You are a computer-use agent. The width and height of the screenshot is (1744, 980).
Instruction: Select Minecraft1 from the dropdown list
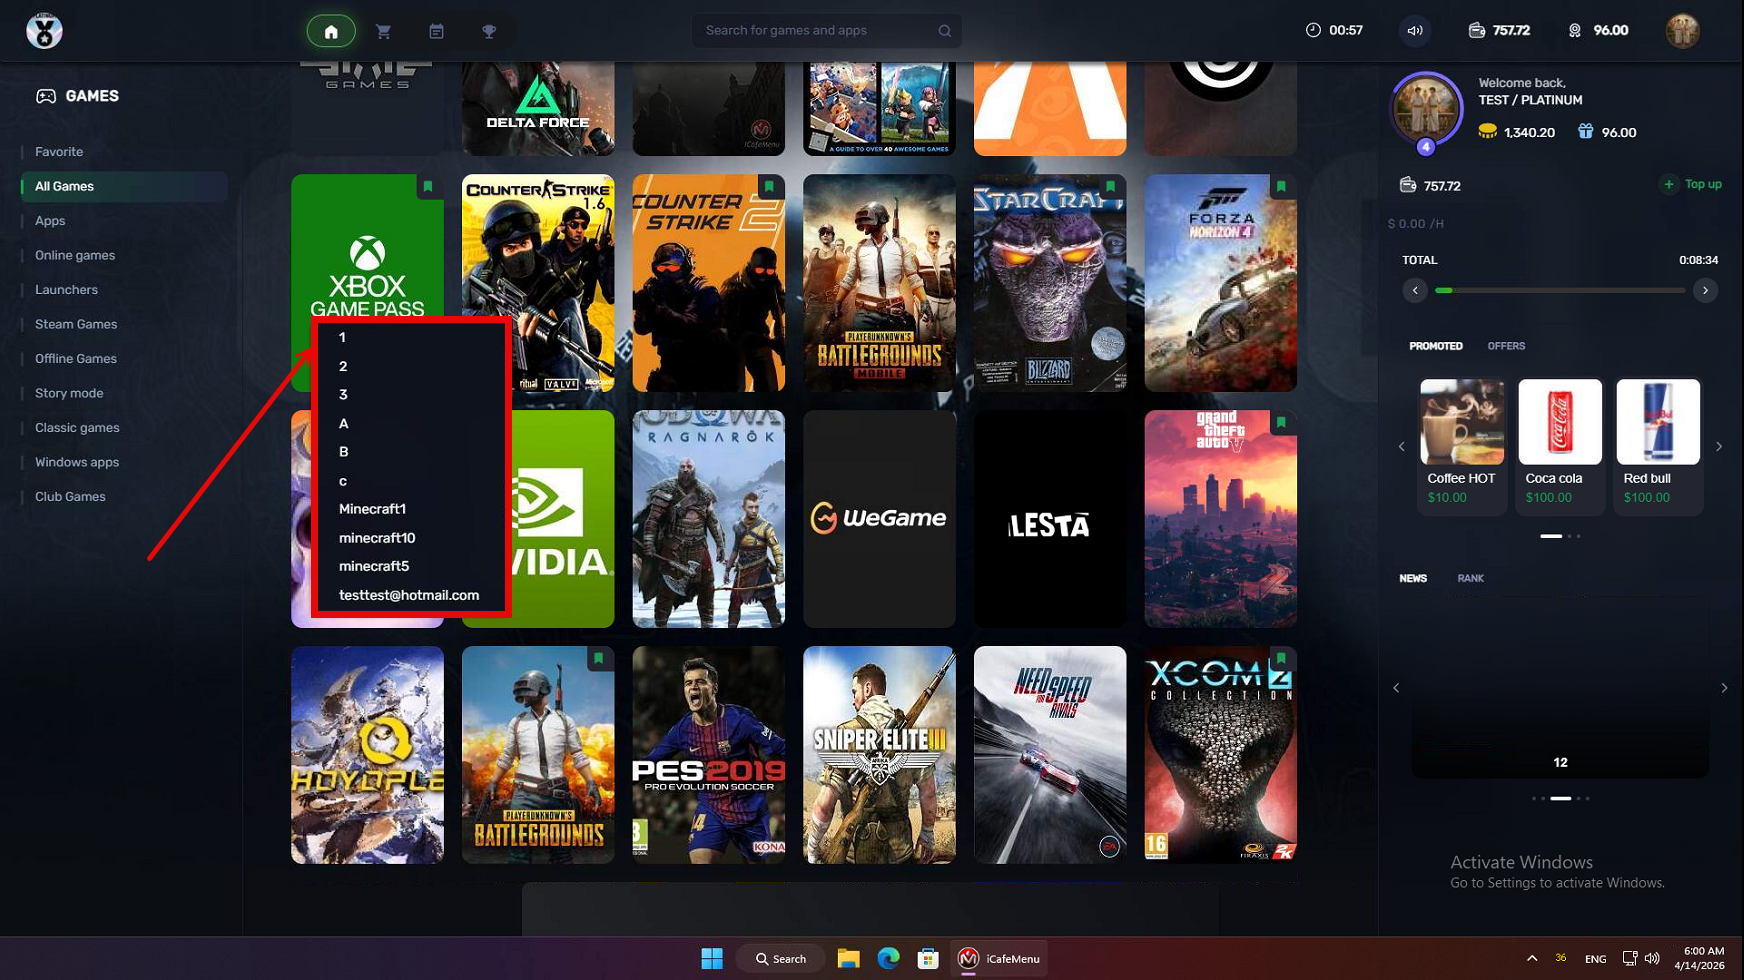click(x=372, y=509)
